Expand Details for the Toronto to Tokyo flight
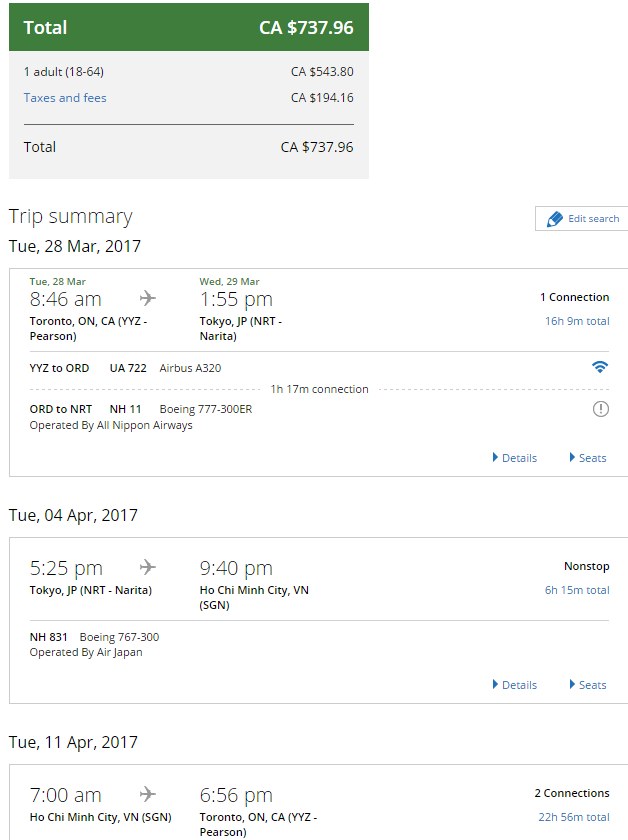The image size is (628, 840). point(514,458)
